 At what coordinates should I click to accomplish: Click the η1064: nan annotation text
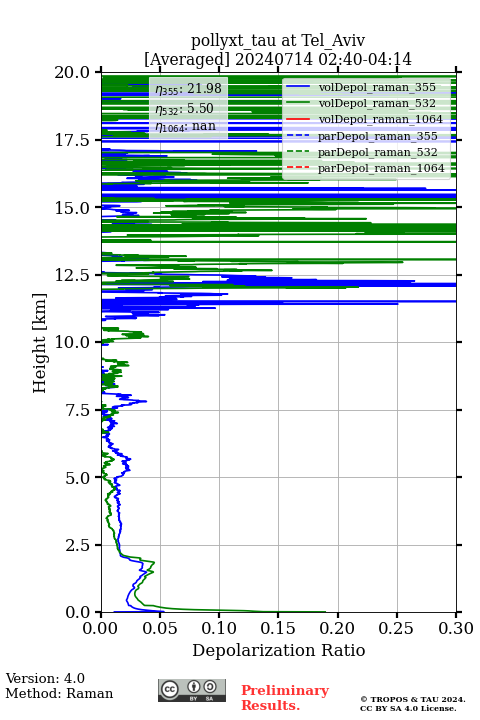(186, 127)
